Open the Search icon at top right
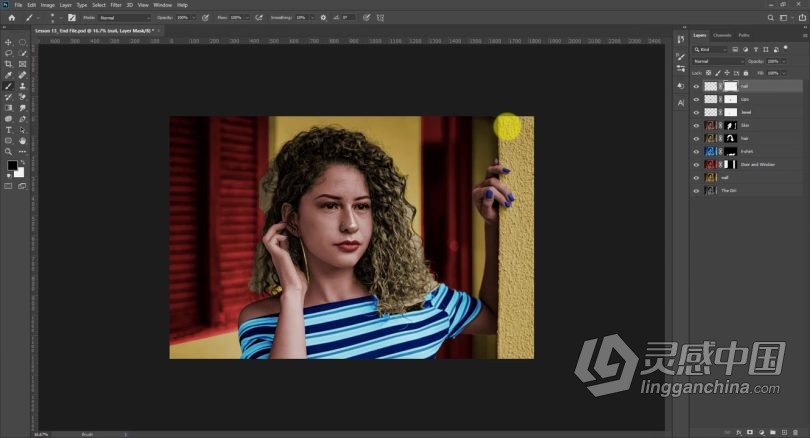The image size is (810, 438). pos(771,18)
